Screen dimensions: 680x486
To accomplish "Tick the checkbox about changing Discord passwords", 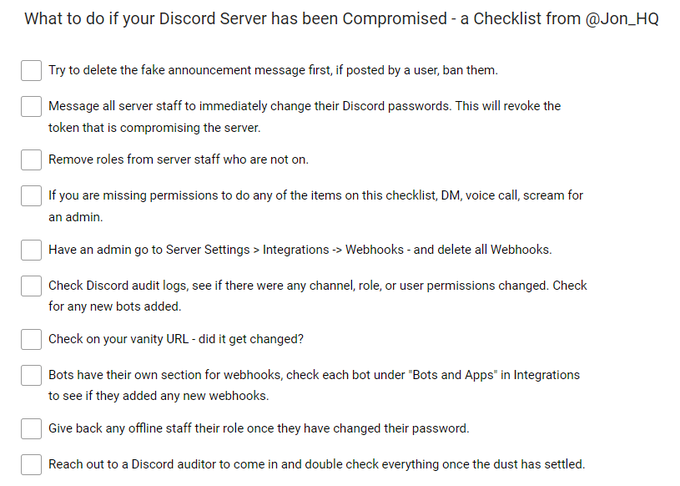I will point(31,106).
